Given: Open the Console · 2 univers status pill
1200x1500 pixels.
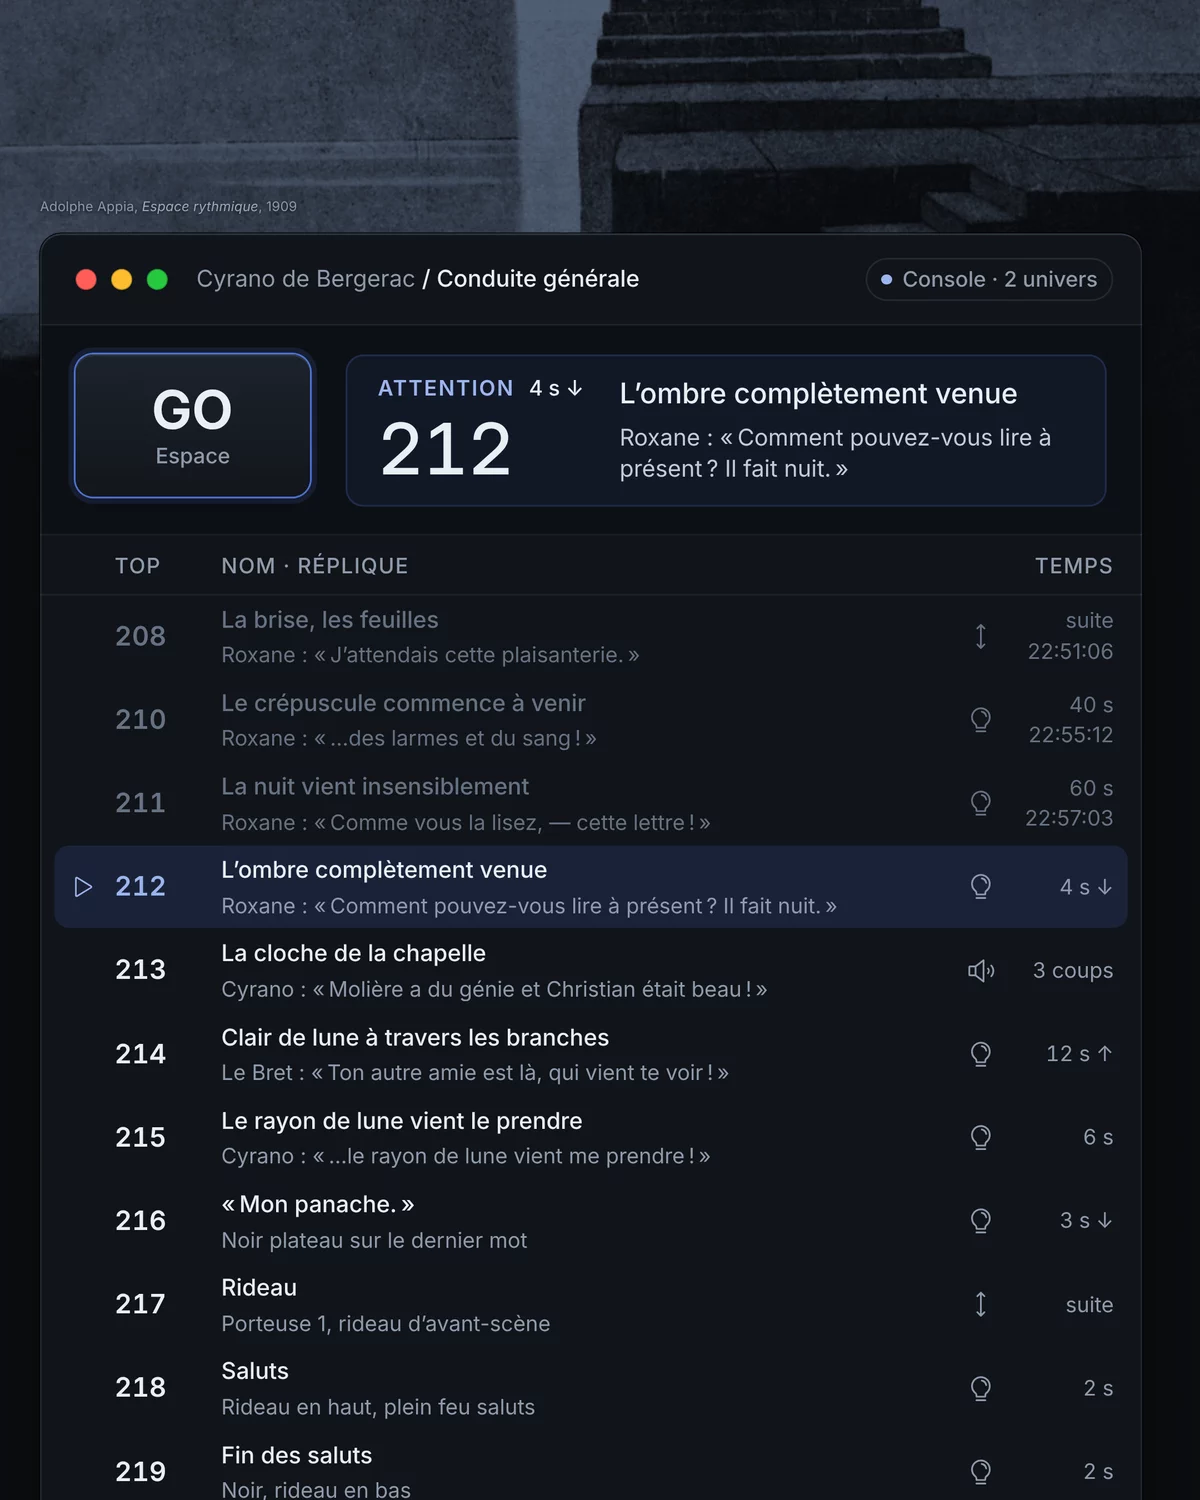Looking at the screenshot, I should tap(989, 279).
